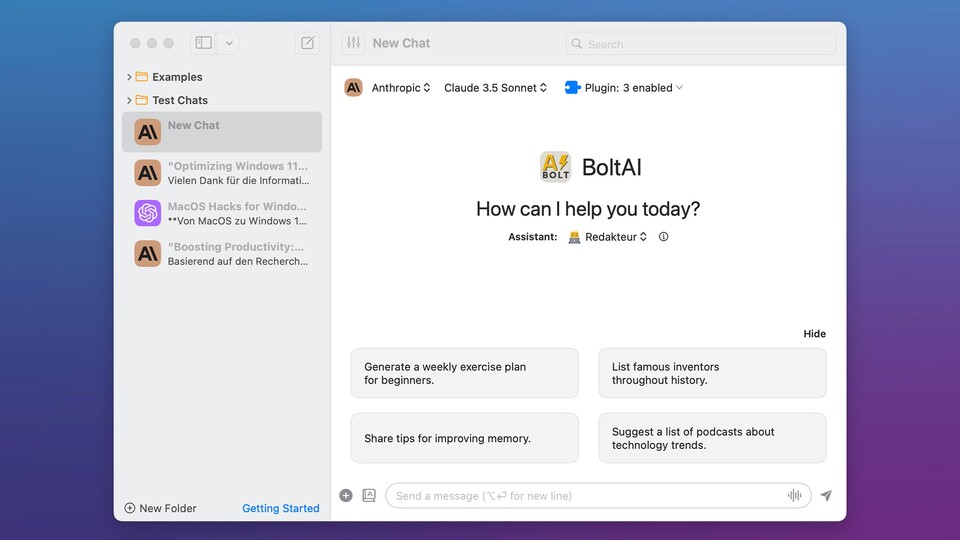Click the assistant info icon
960x540 pixels.
tap(664, 236)
